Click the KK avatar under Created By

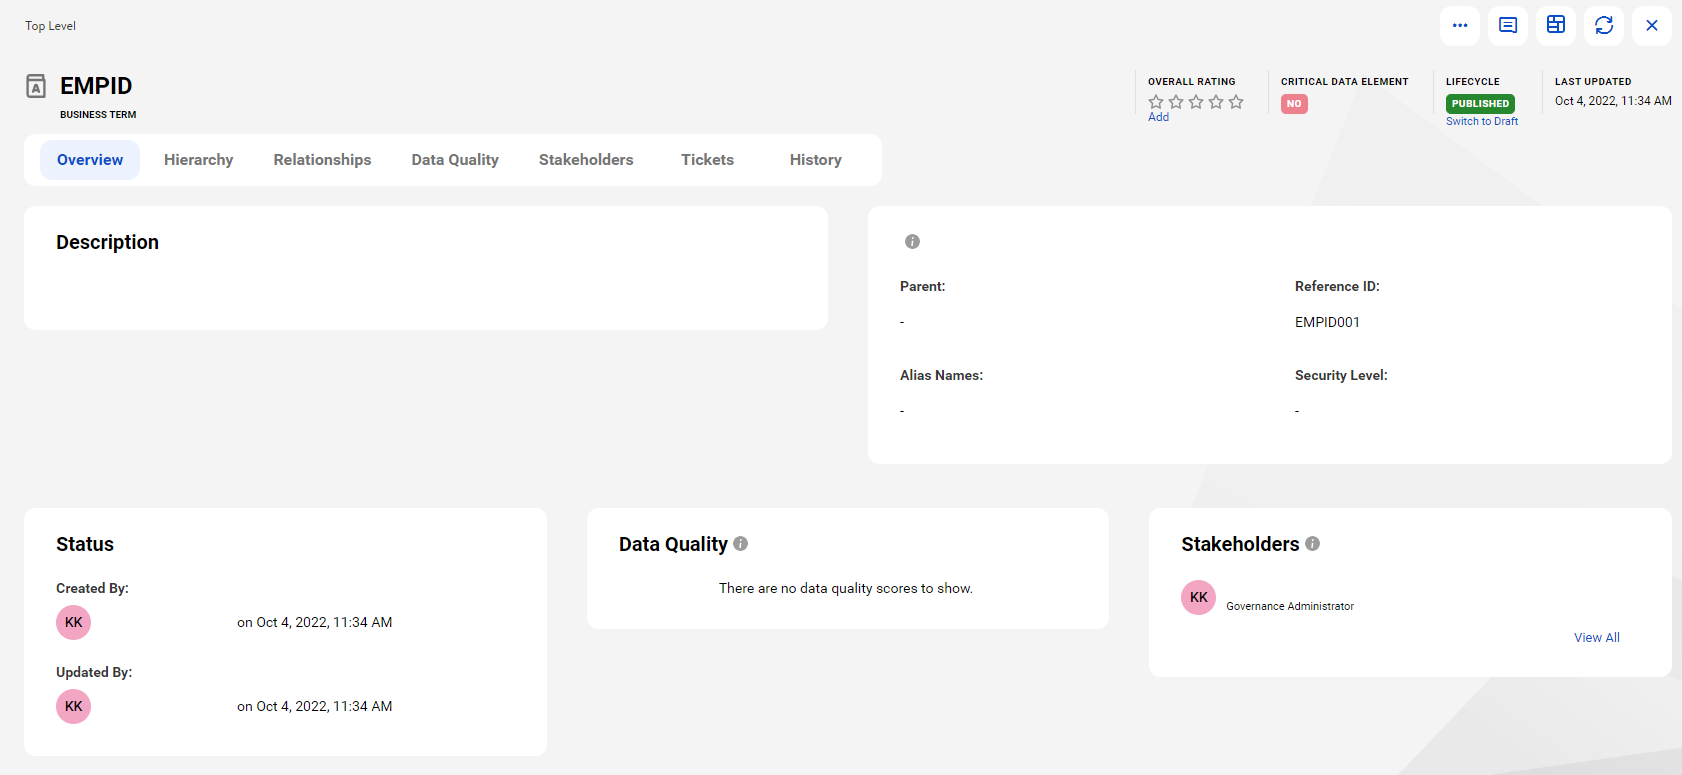[73, 622]
